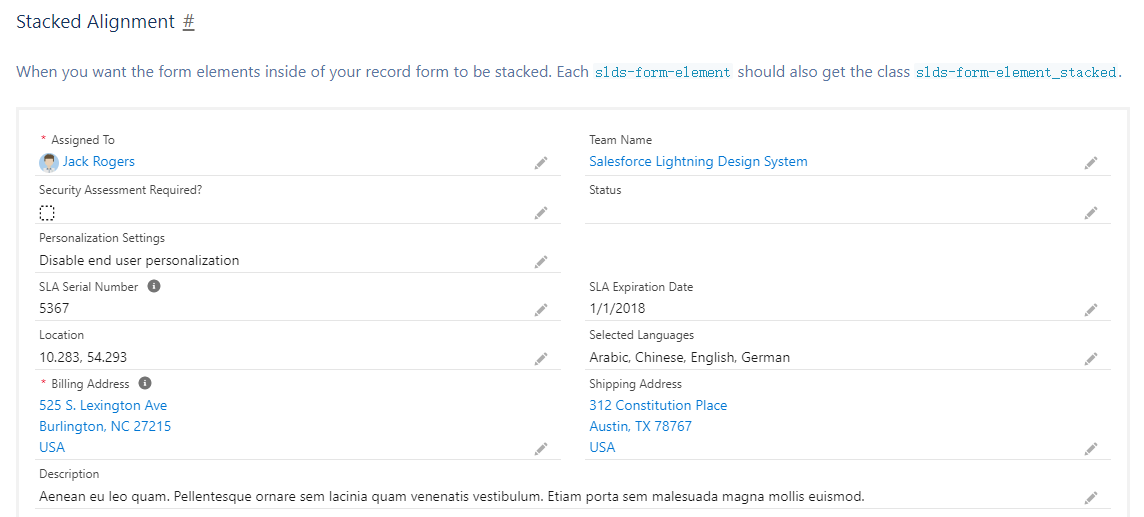Click the SLA Serial Number edit pencil
Viewport: 1144px width, 517px height.
[541, 310]
